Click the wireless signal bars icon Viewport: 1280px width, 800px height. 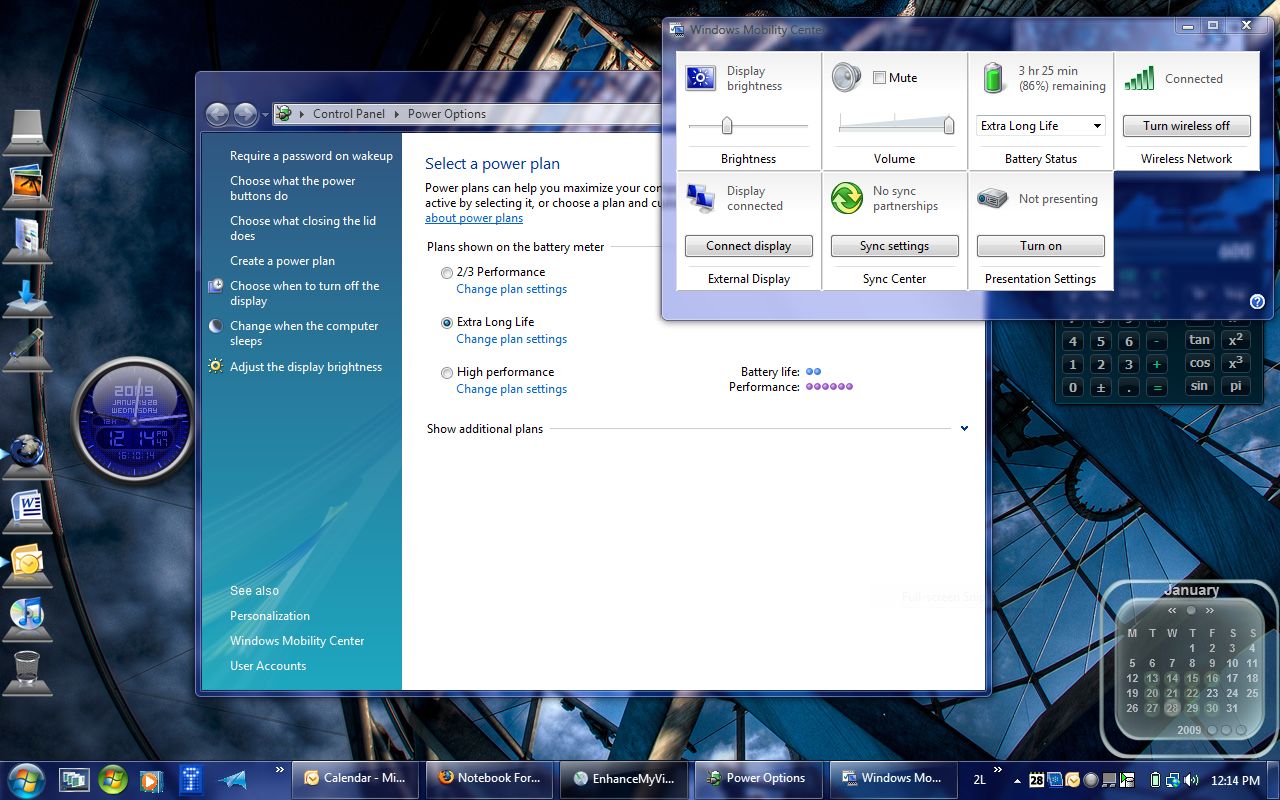tap(1139, 78)
